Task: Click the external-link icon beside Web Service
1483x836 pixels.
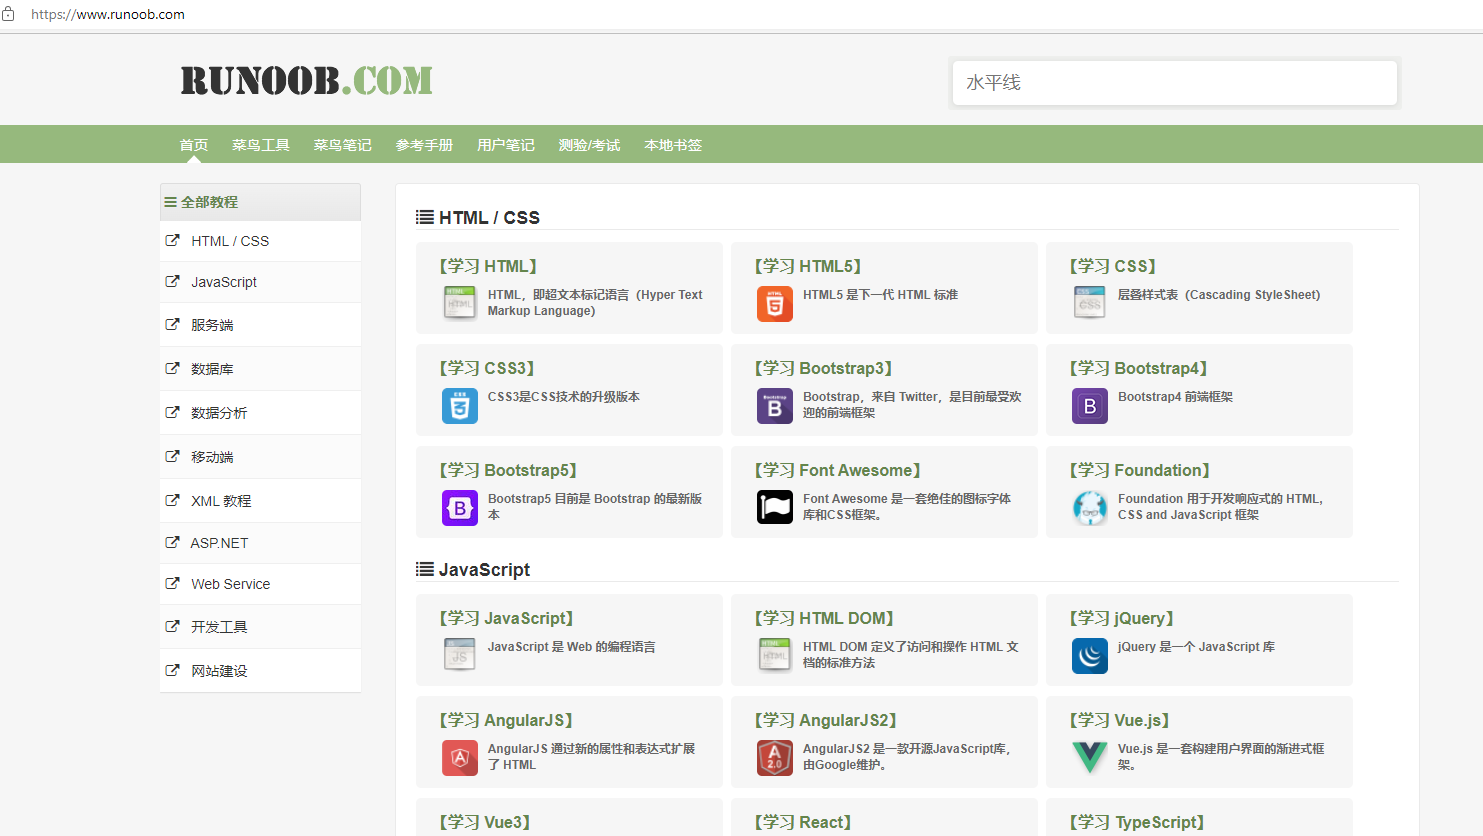Action: 172,583
